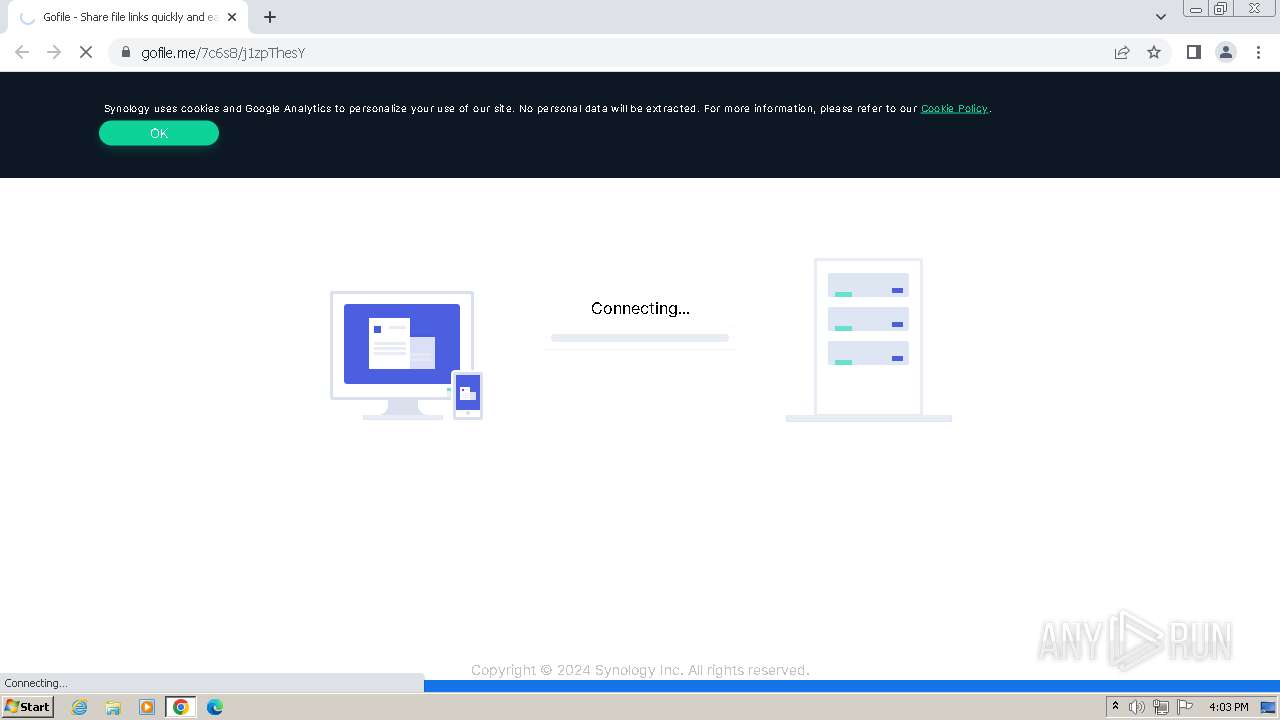The width and height of the screenshot is (1280, 720).
Task: Launch Internet Explorer from taskbar
Action: (x=80, y=707)
